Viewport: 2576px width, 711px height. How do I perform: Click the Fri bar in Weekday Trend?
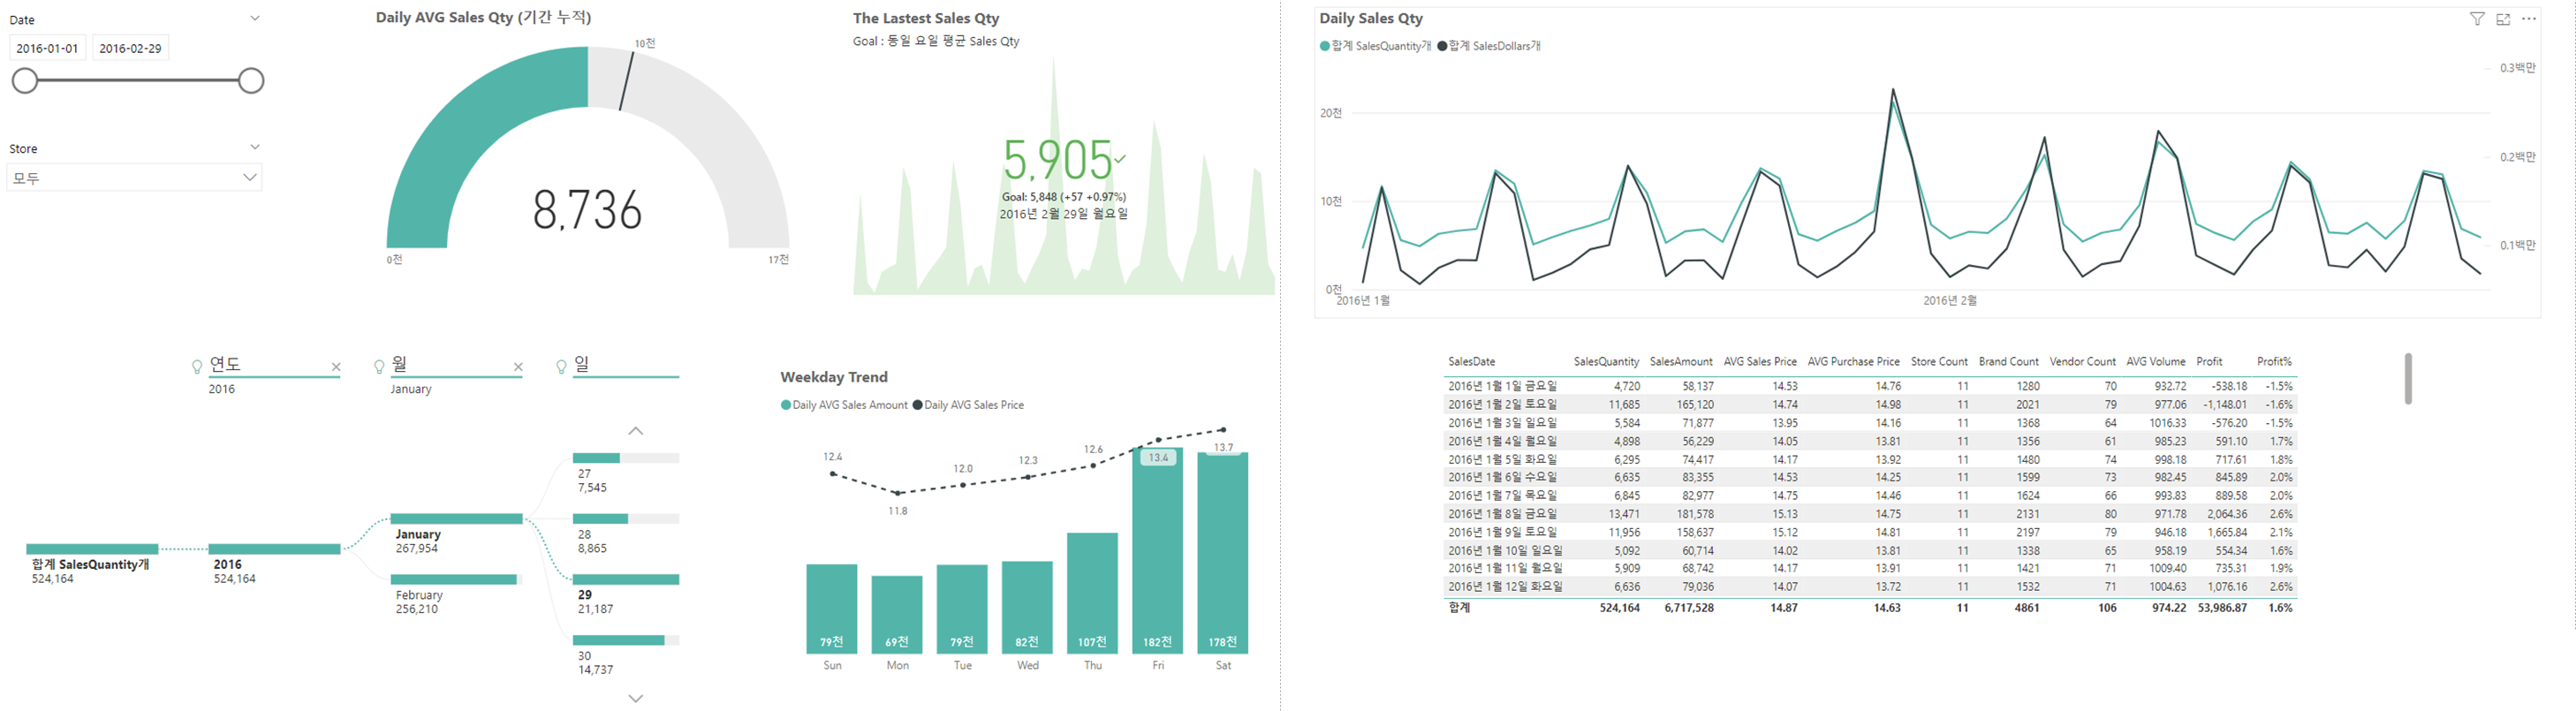click(1158, 550)
